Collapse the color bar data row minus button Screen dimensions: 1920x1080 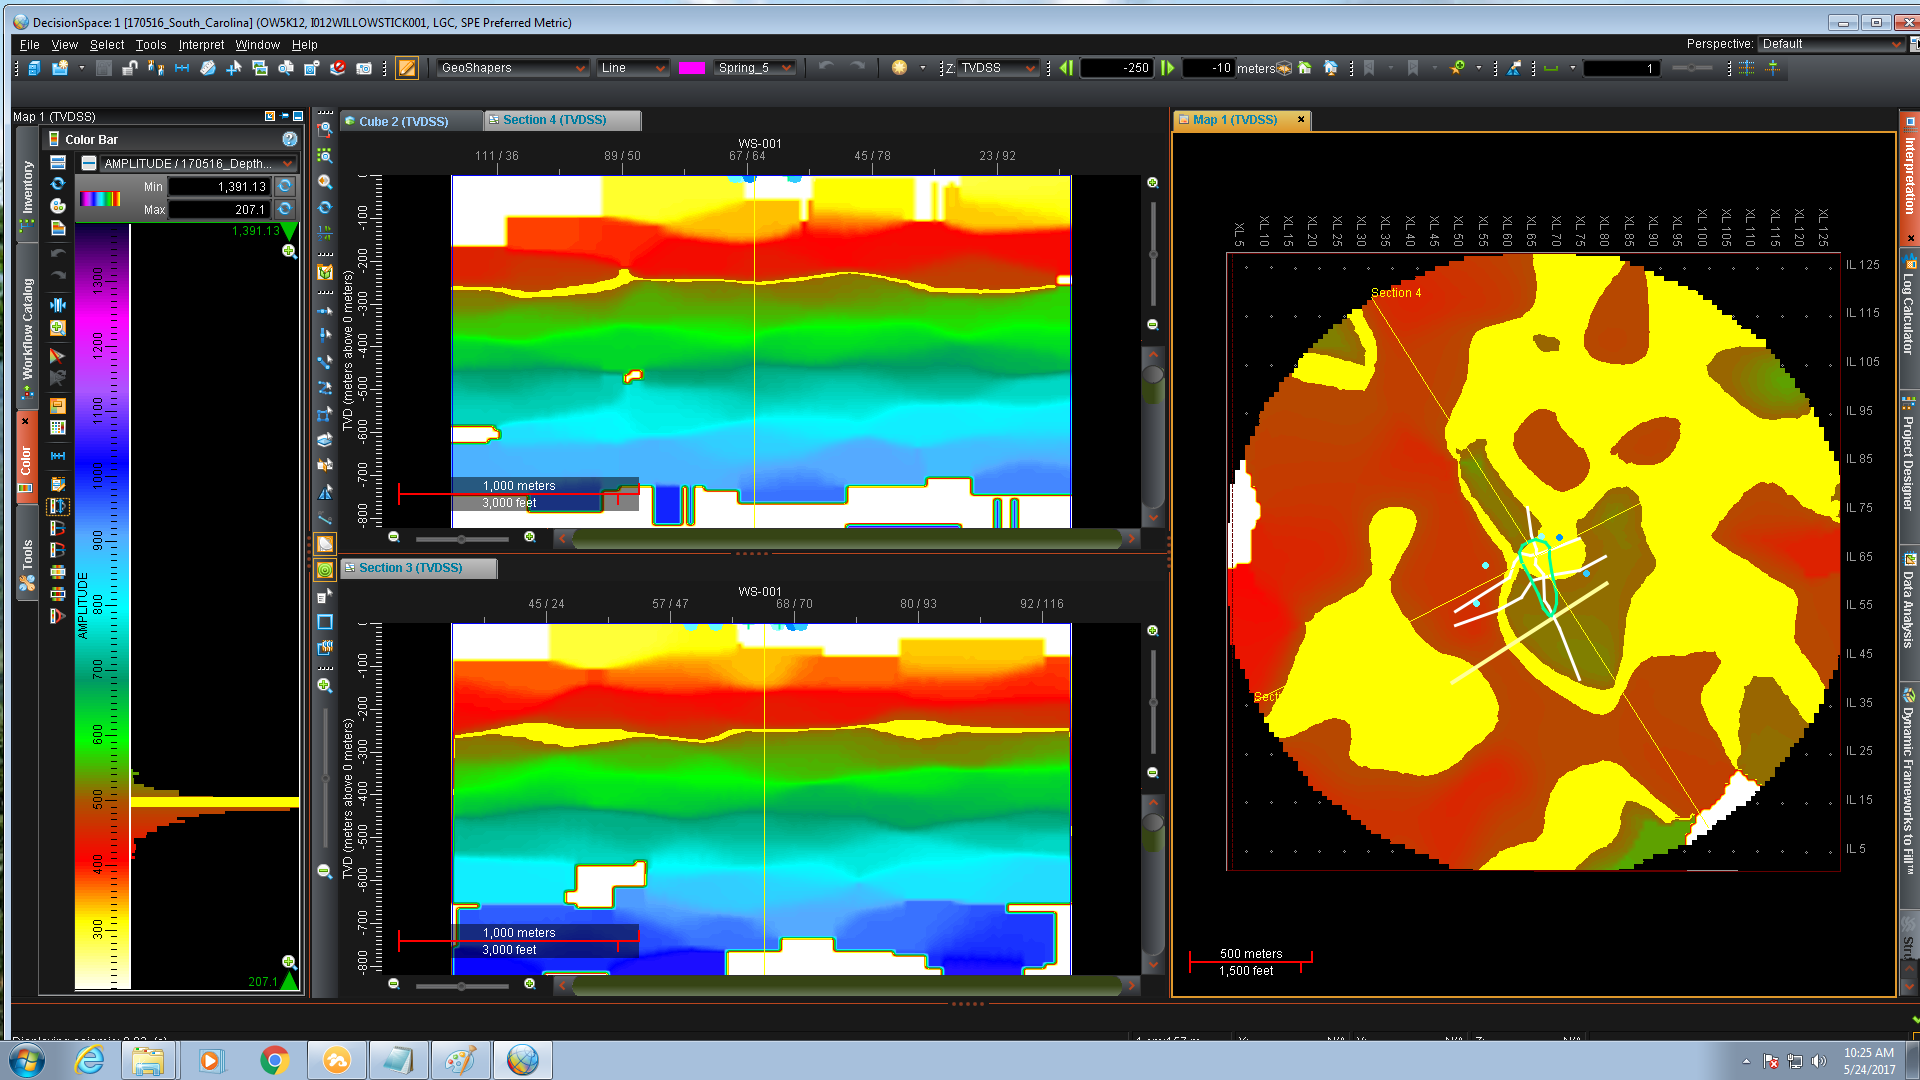click(x=89, y=163)
